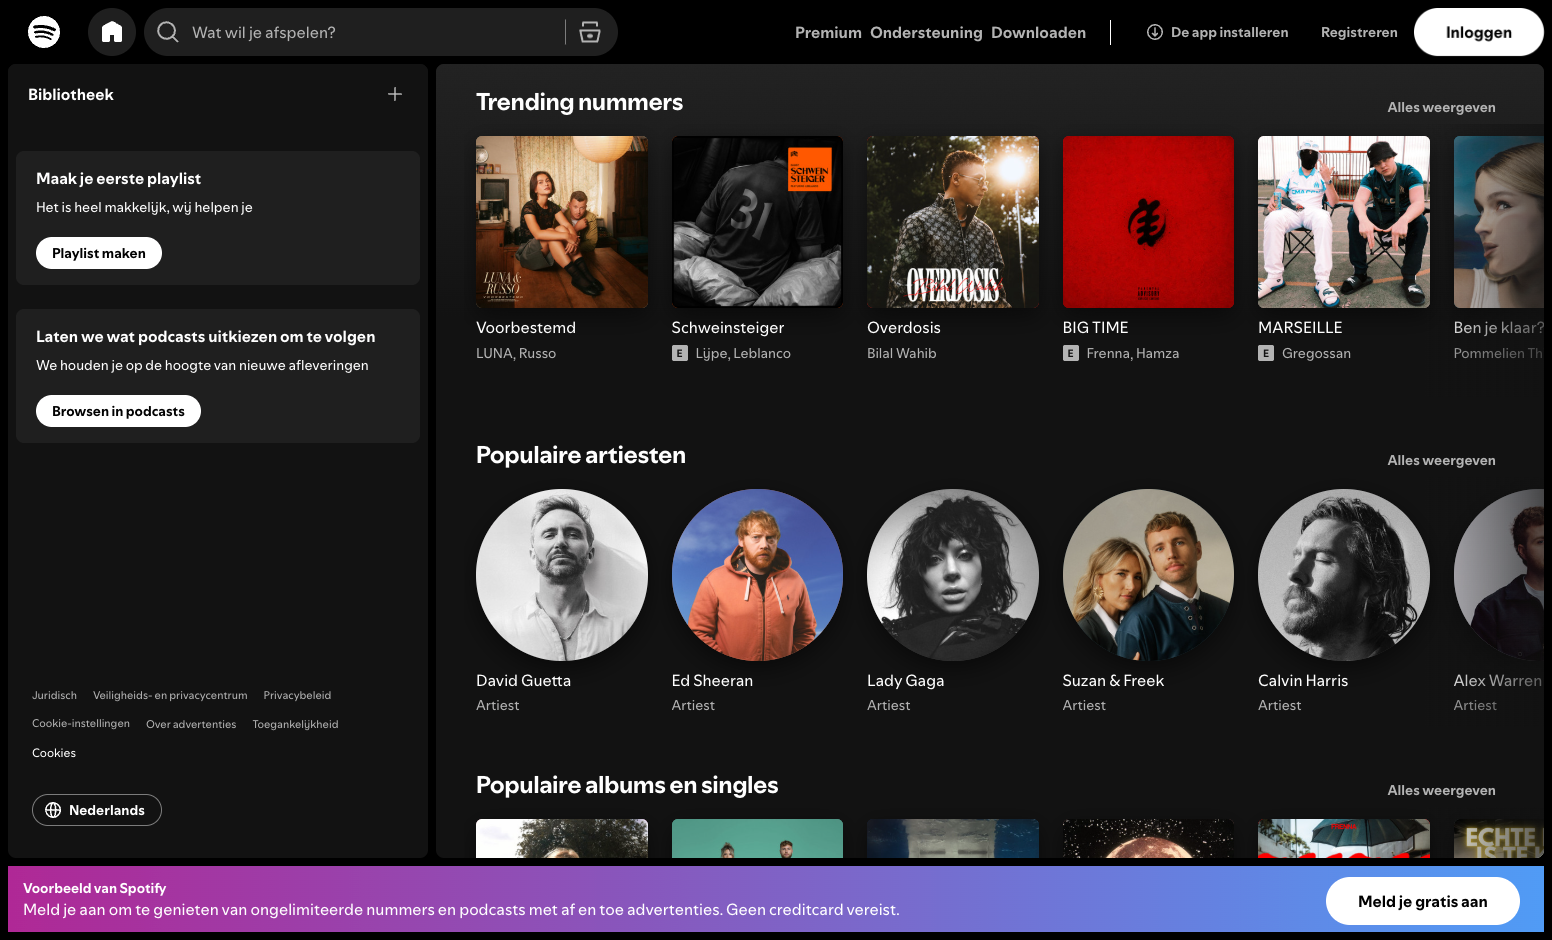This screenshot has height=940, width=1552.
Task: Click the explicit badge under BIG TIME
Action: [1071, 353]
